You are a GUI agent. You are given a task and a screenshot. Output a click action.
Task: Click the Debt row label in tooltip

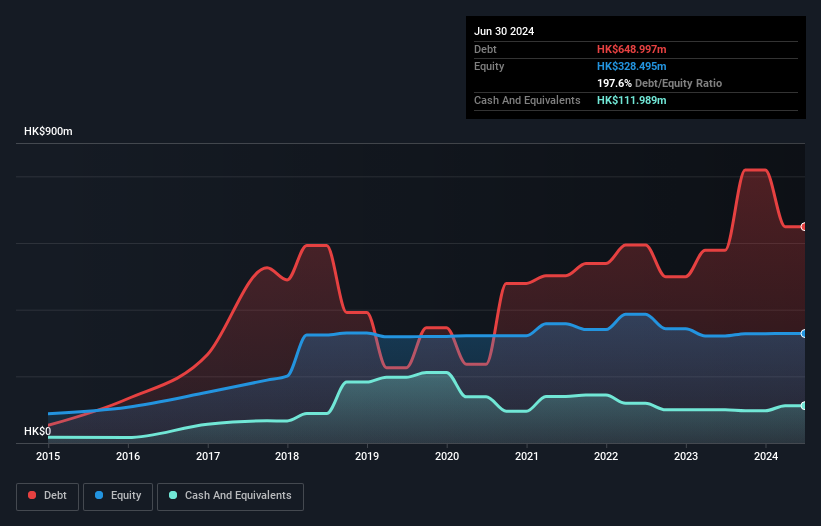485,49
